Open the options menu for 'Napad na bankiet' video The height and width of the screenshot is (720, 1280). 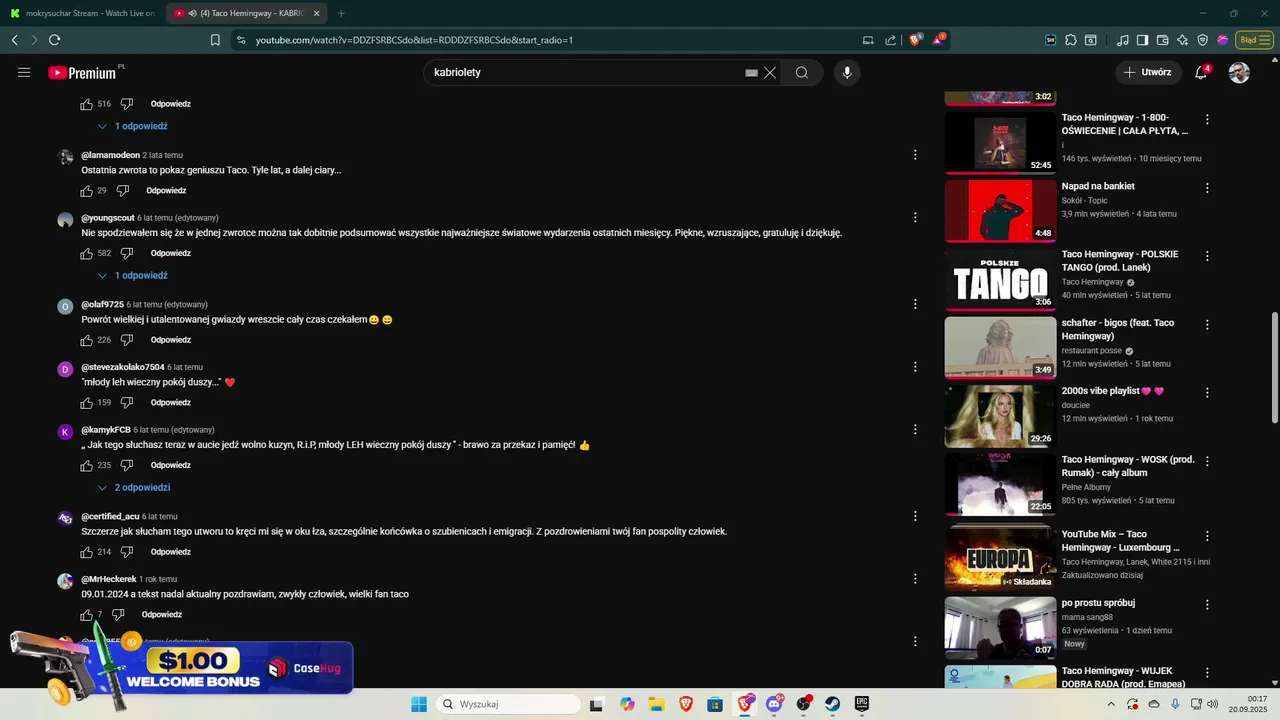tap(1207, 187)
